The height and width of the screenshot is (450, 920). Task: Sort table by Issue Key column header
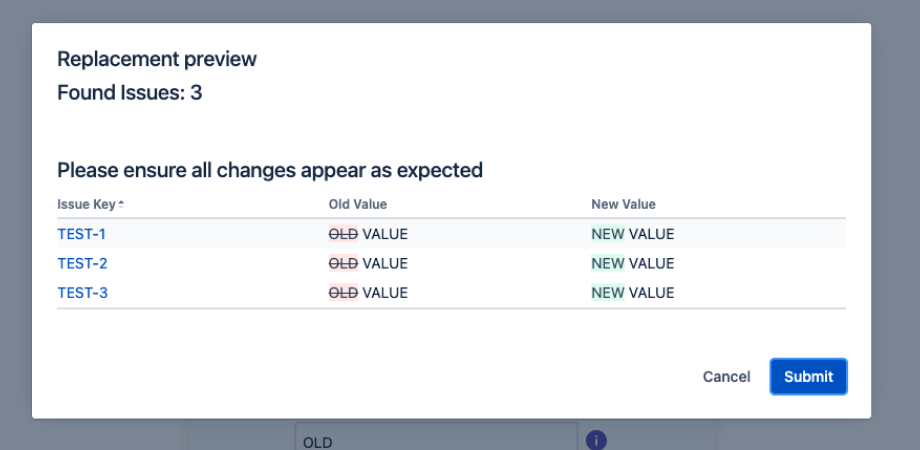[87, 204]
